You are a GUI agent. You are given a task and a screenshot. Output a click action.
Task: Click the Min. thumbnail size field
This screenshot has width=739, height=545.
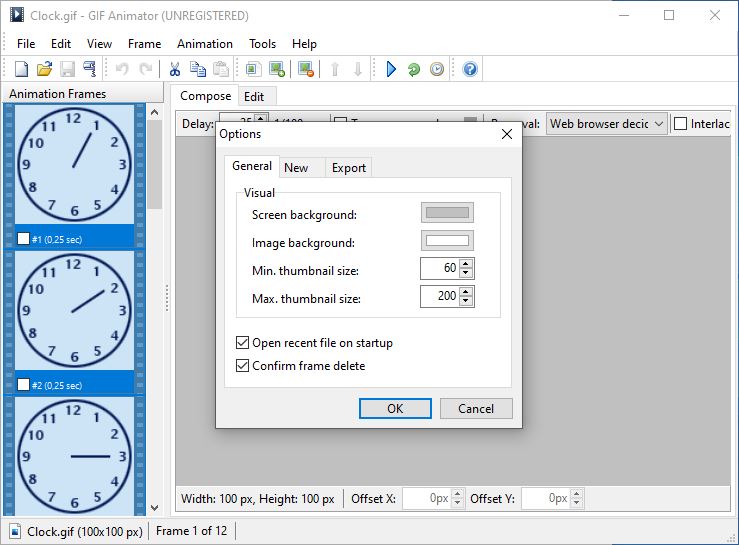click(x=440, y=268)
